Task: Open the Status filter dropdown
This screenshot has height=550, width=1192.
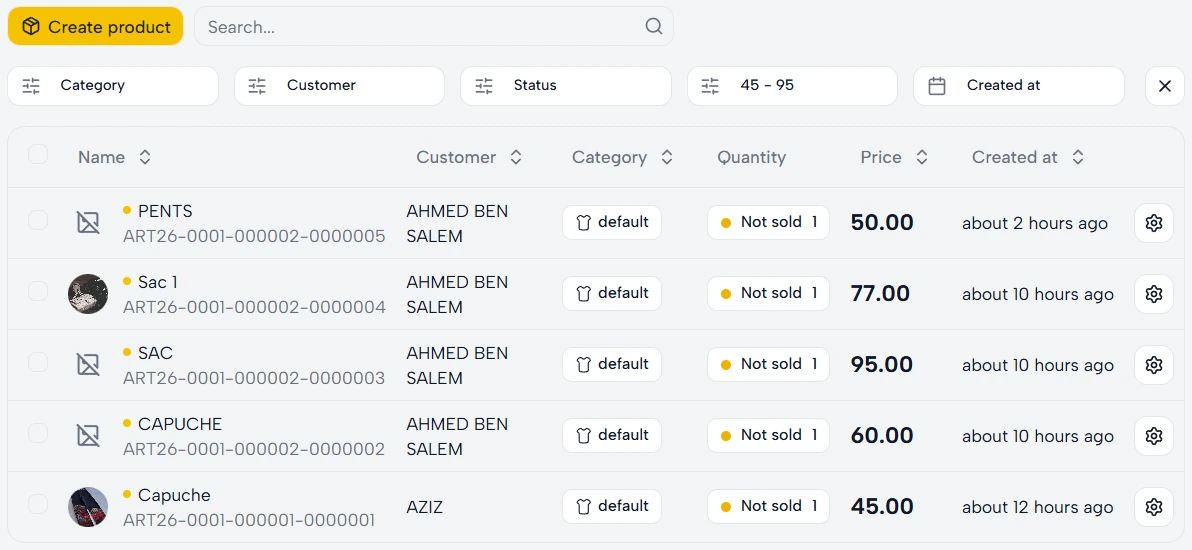Action: click(x=565, y=86)
